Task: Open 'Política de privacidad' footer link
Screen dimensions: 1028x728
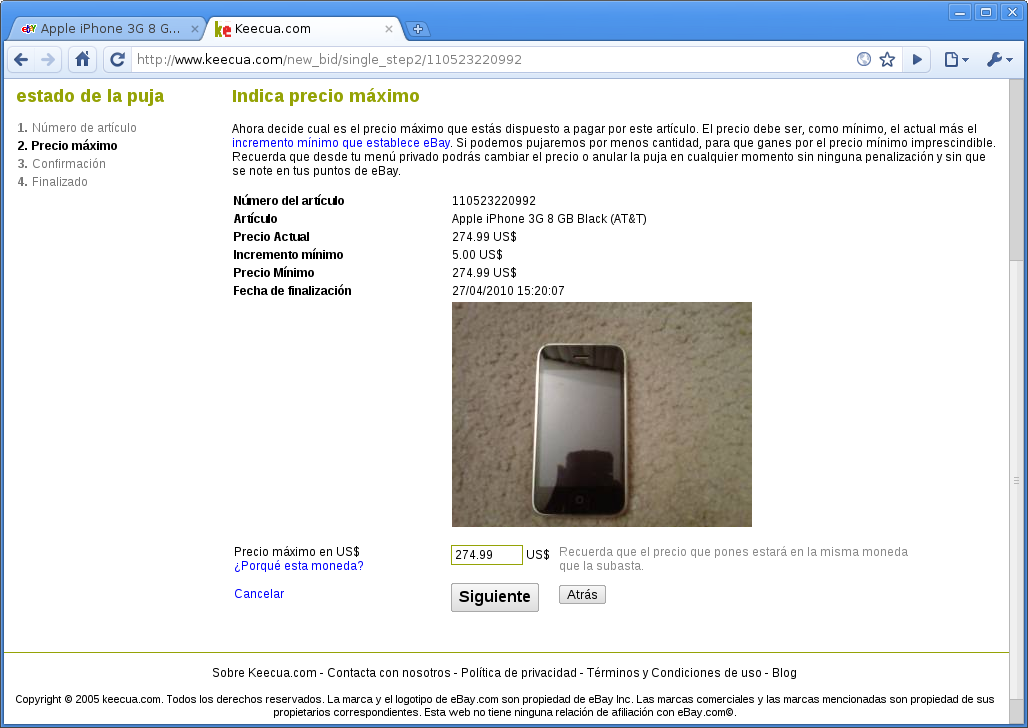Action: point(519,673)
